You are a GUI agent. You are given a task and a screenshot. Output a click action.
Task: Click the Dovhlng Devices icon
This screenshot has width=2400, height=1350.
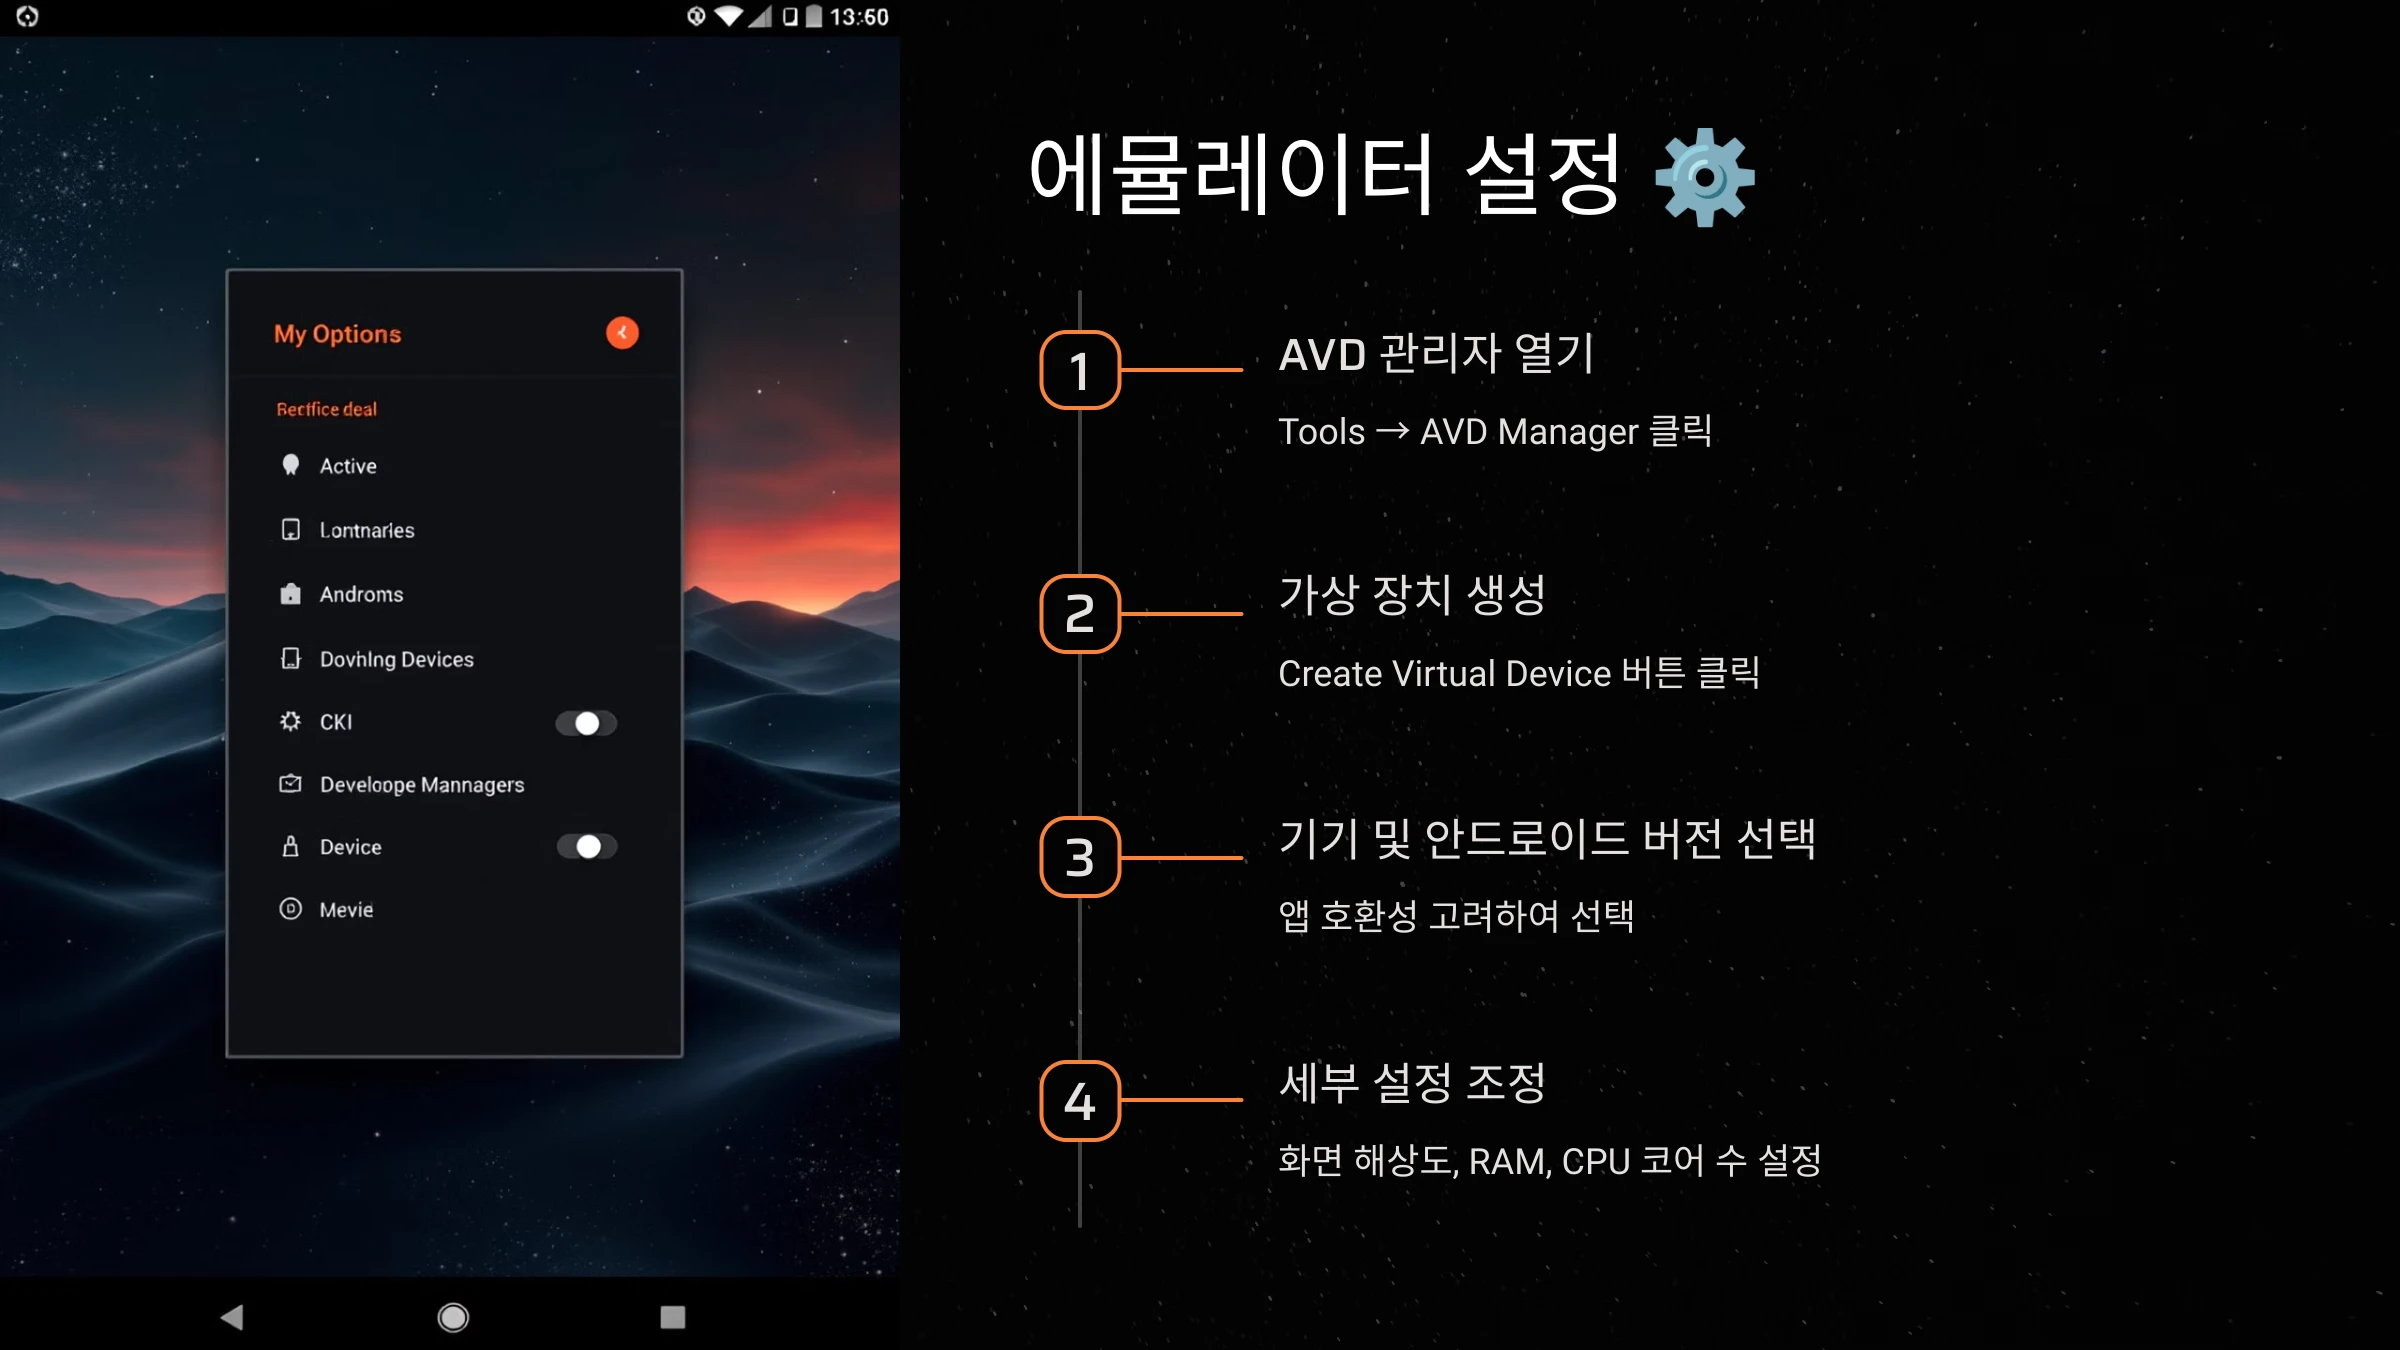pyautogui.click(x=290, y=658)
